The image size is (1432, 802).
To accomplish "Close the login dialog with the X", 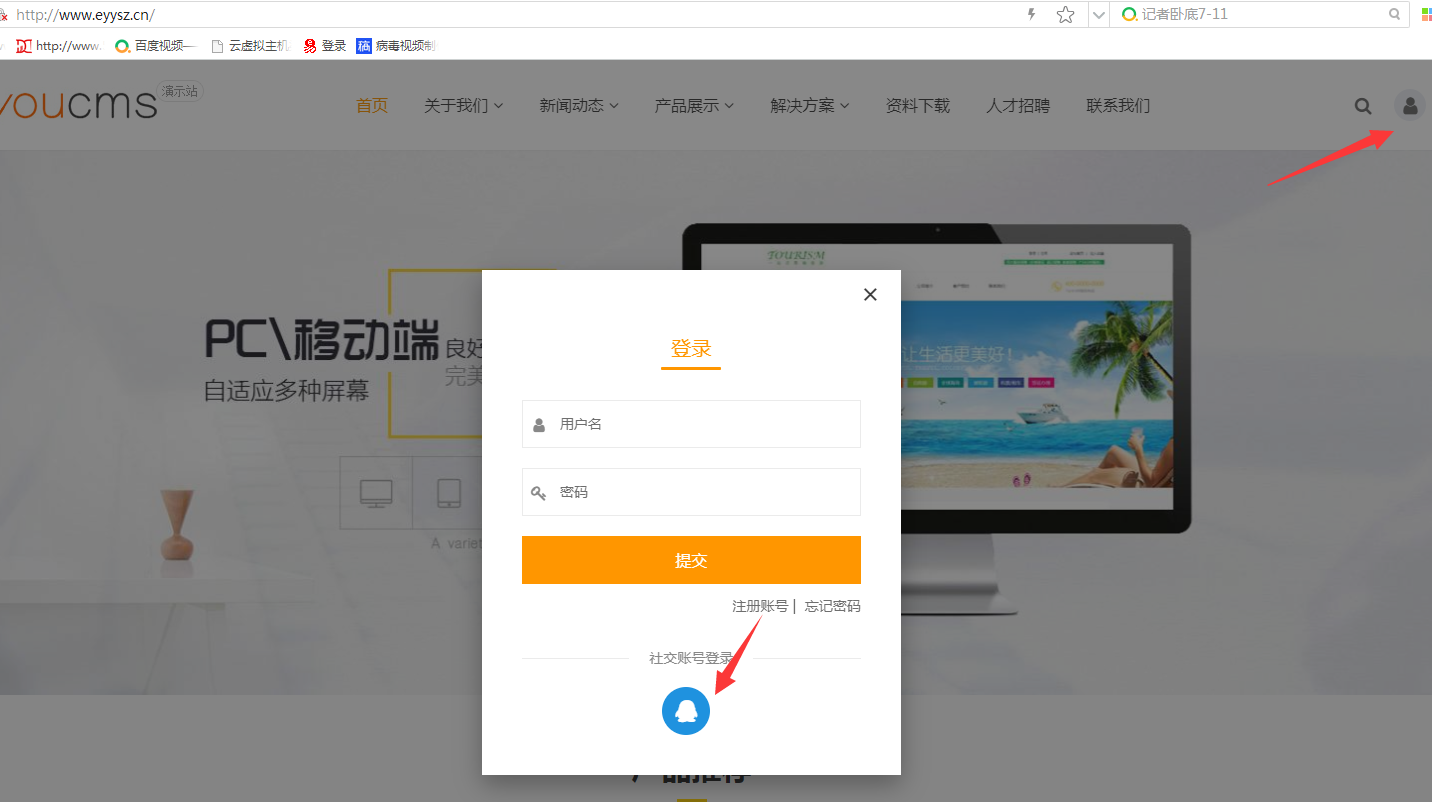I will (x=870, y=294).
